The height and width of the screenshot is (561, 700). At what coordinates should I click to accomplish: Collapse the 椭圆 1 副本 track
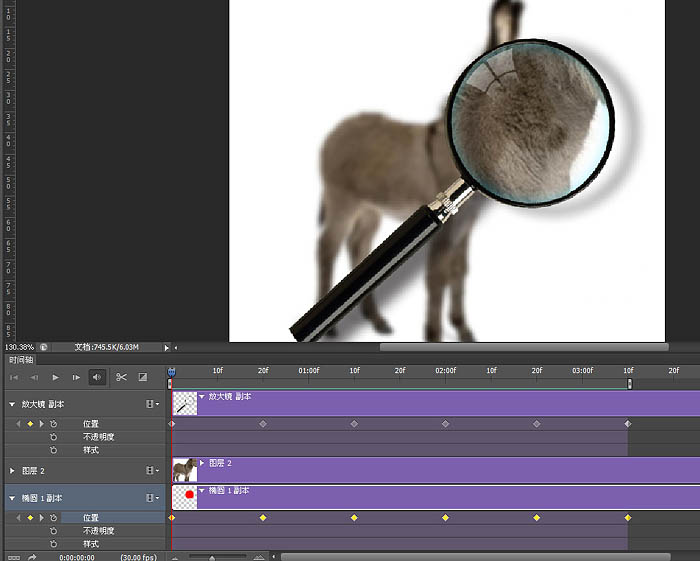[x=12, y=497]
